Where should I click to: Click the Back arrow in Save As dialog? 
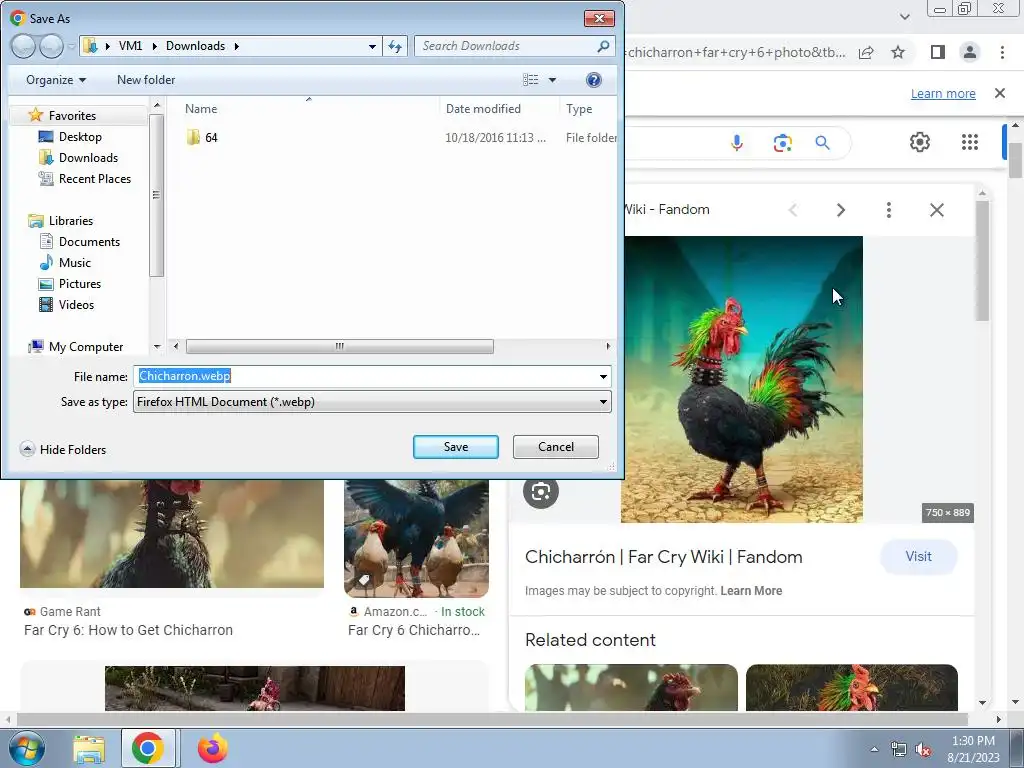point(23,46)
